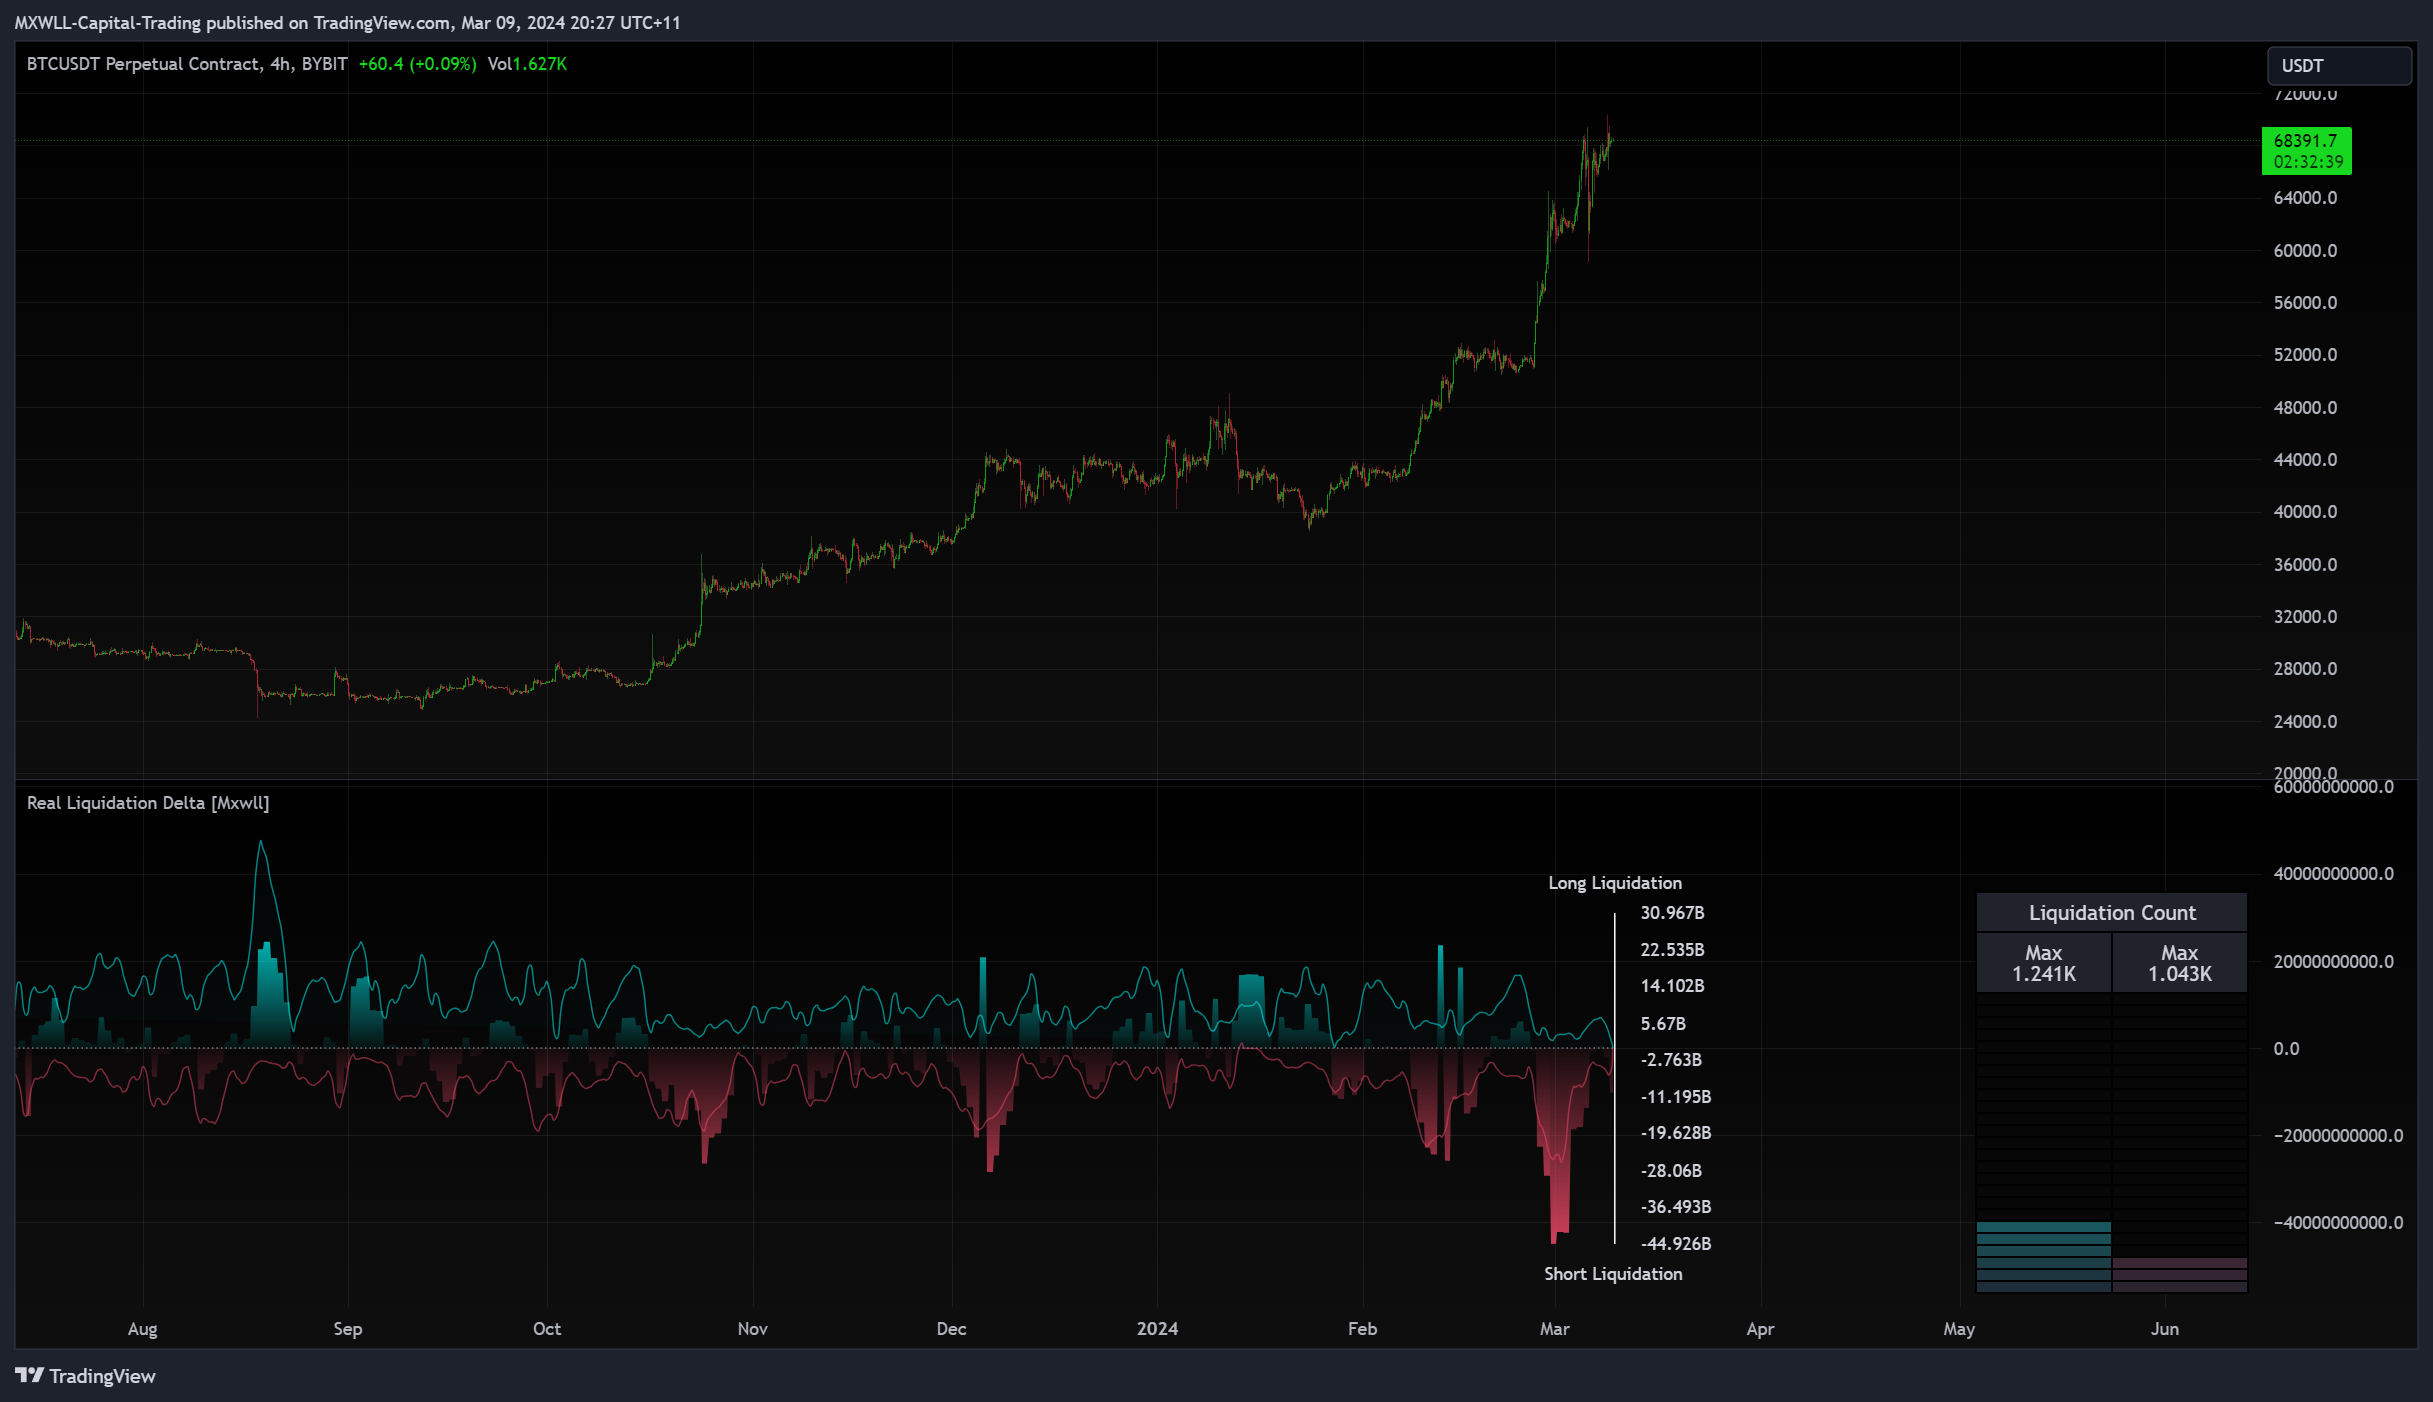Click the Liquidation Count table header
Image resolution: width=2433 pixels, height=1402 pixels.
pos(2112,913)
